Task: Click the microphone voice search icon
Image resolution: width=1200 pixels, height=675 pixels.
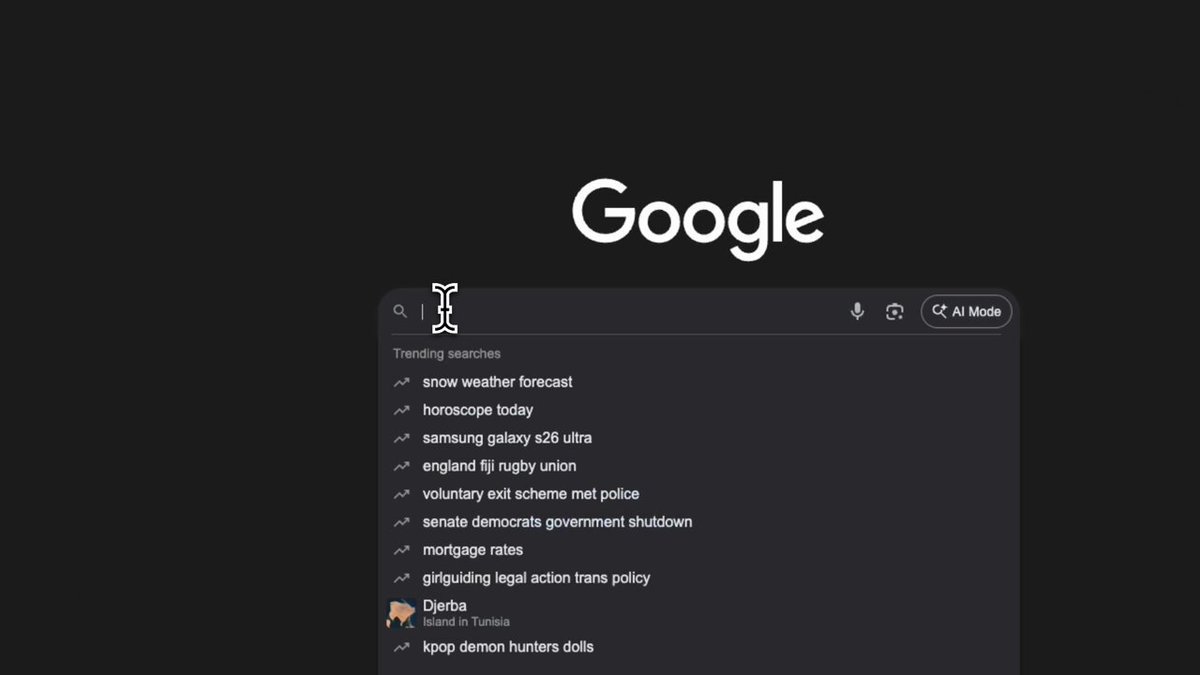Action: click(857, 311)
